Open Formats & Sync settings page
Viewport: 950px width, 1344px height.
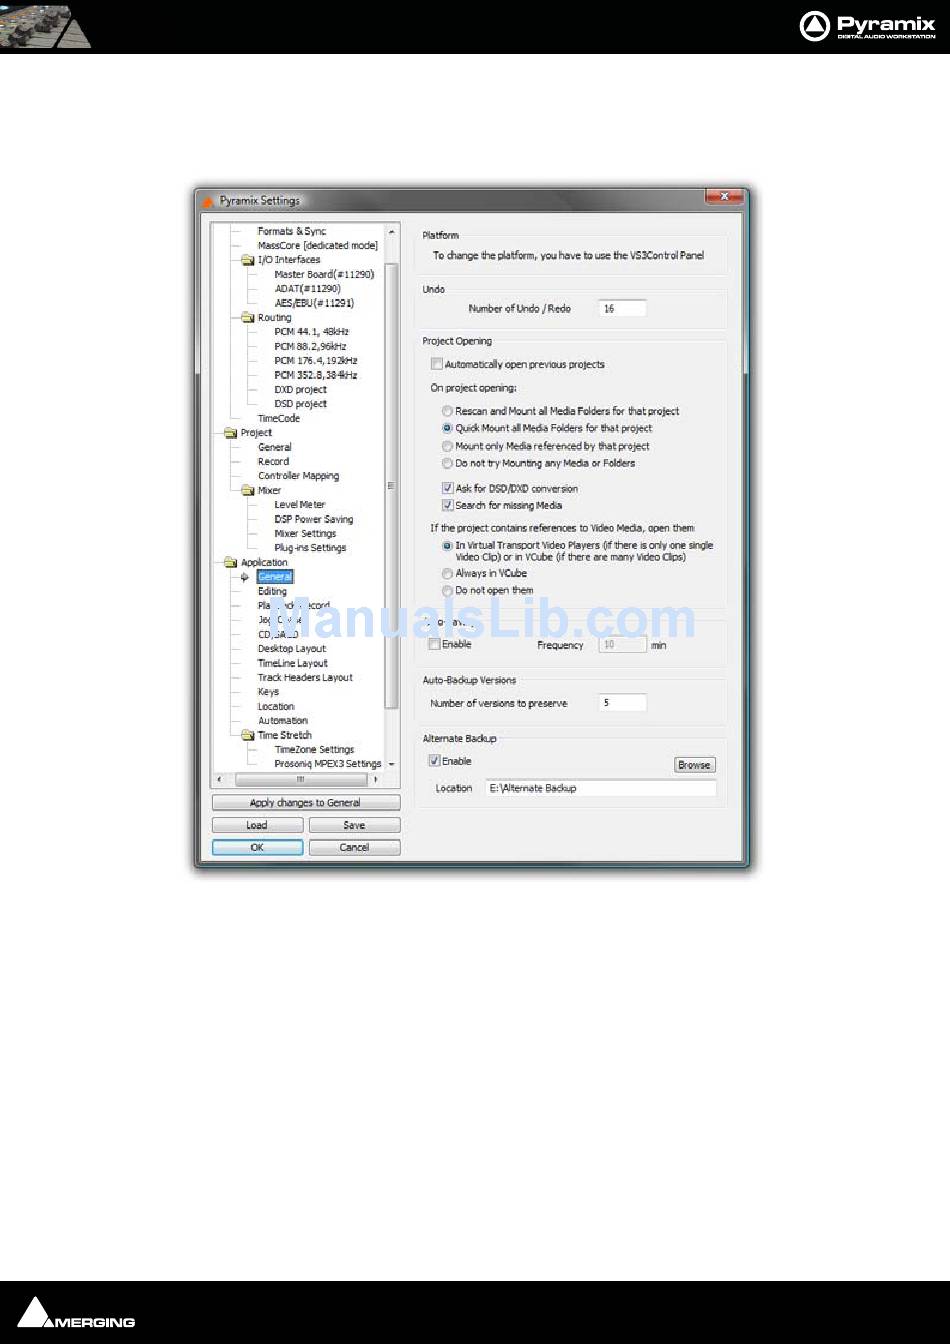[292, 231]
